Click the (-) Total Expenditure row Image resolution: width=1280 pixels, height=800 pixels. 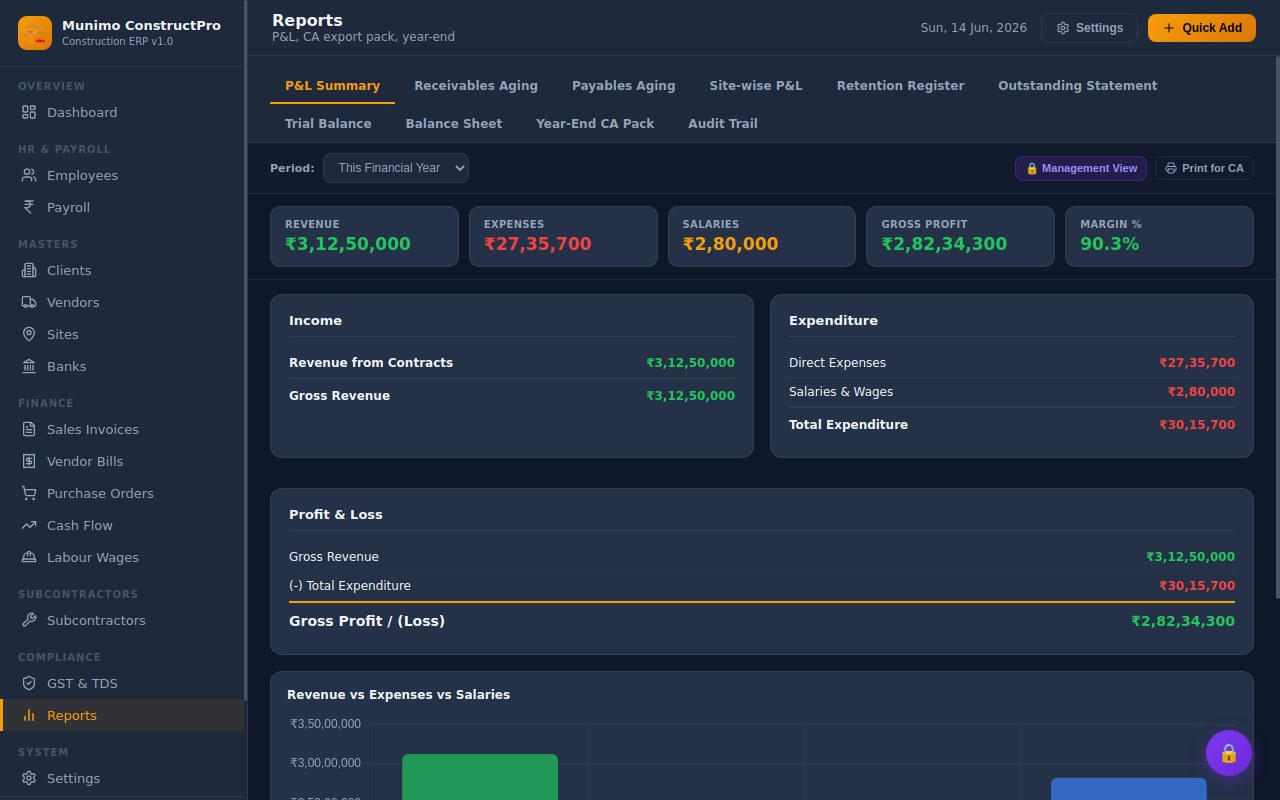click(762, 586)
